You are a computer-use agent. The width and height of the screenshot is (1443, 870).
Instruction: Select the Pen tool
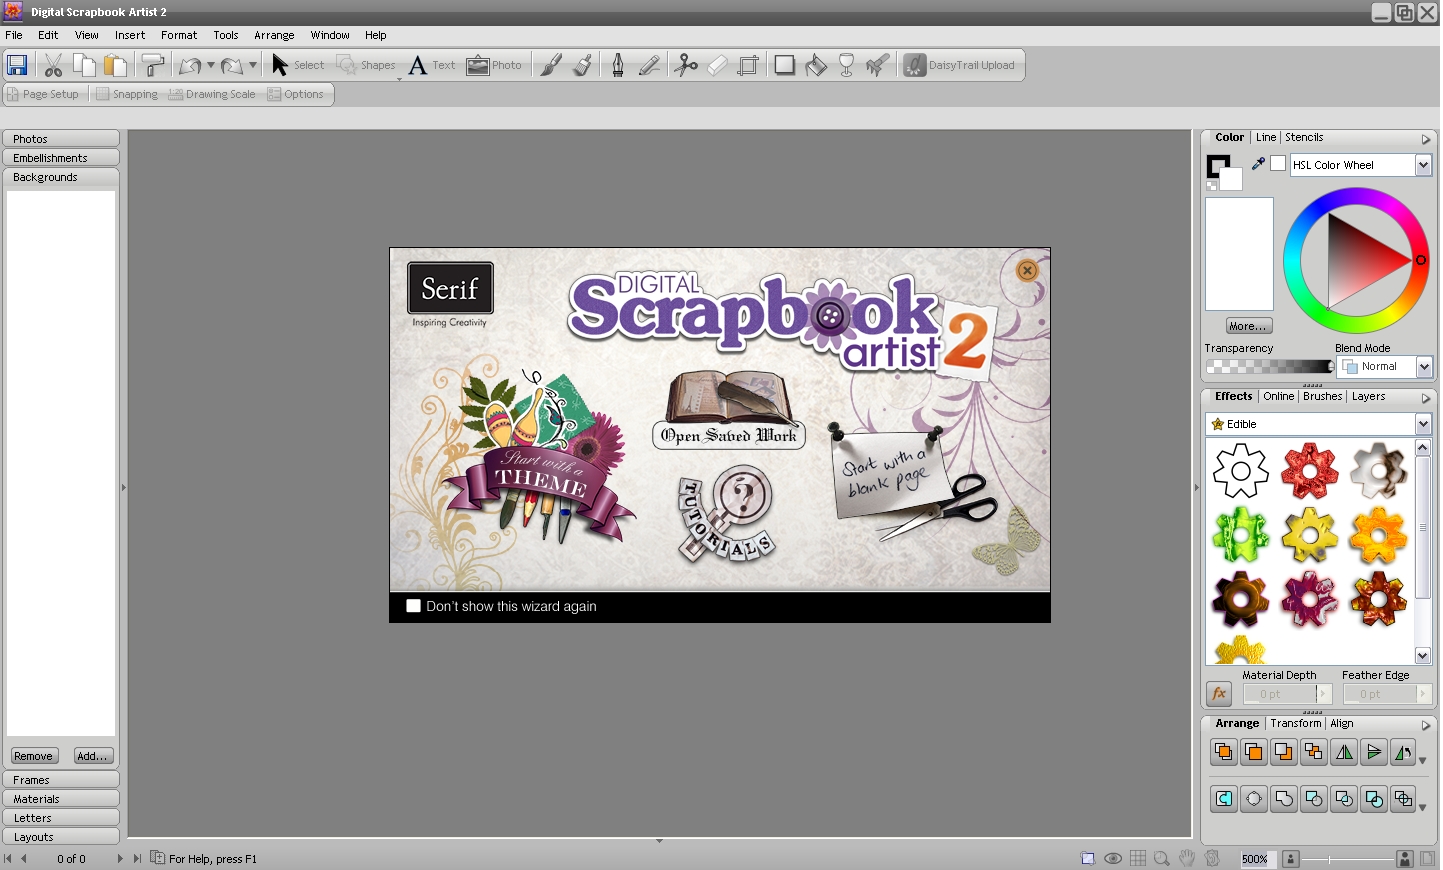tap(618, 66)
